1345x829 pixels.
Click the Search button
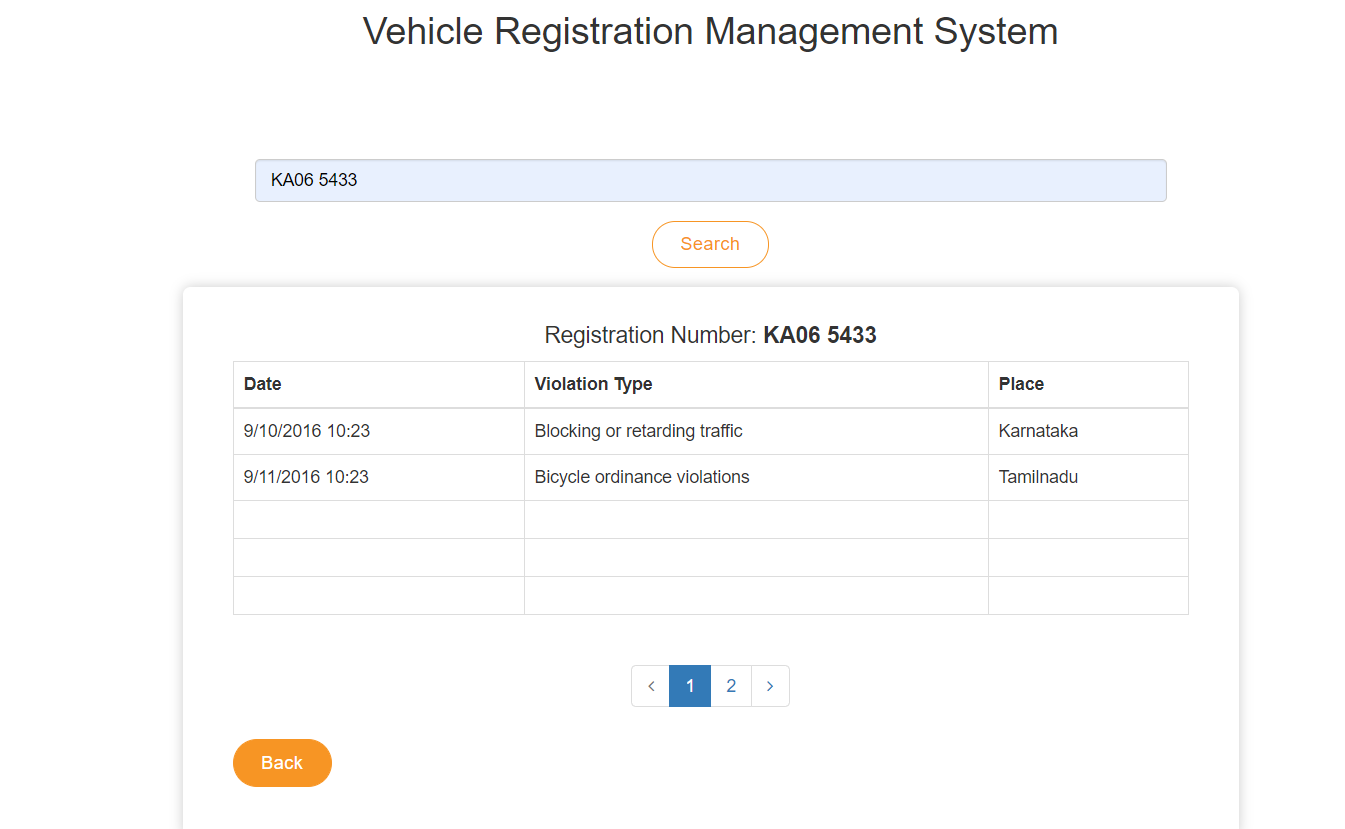pyautogui.click(x=710, y=244)
